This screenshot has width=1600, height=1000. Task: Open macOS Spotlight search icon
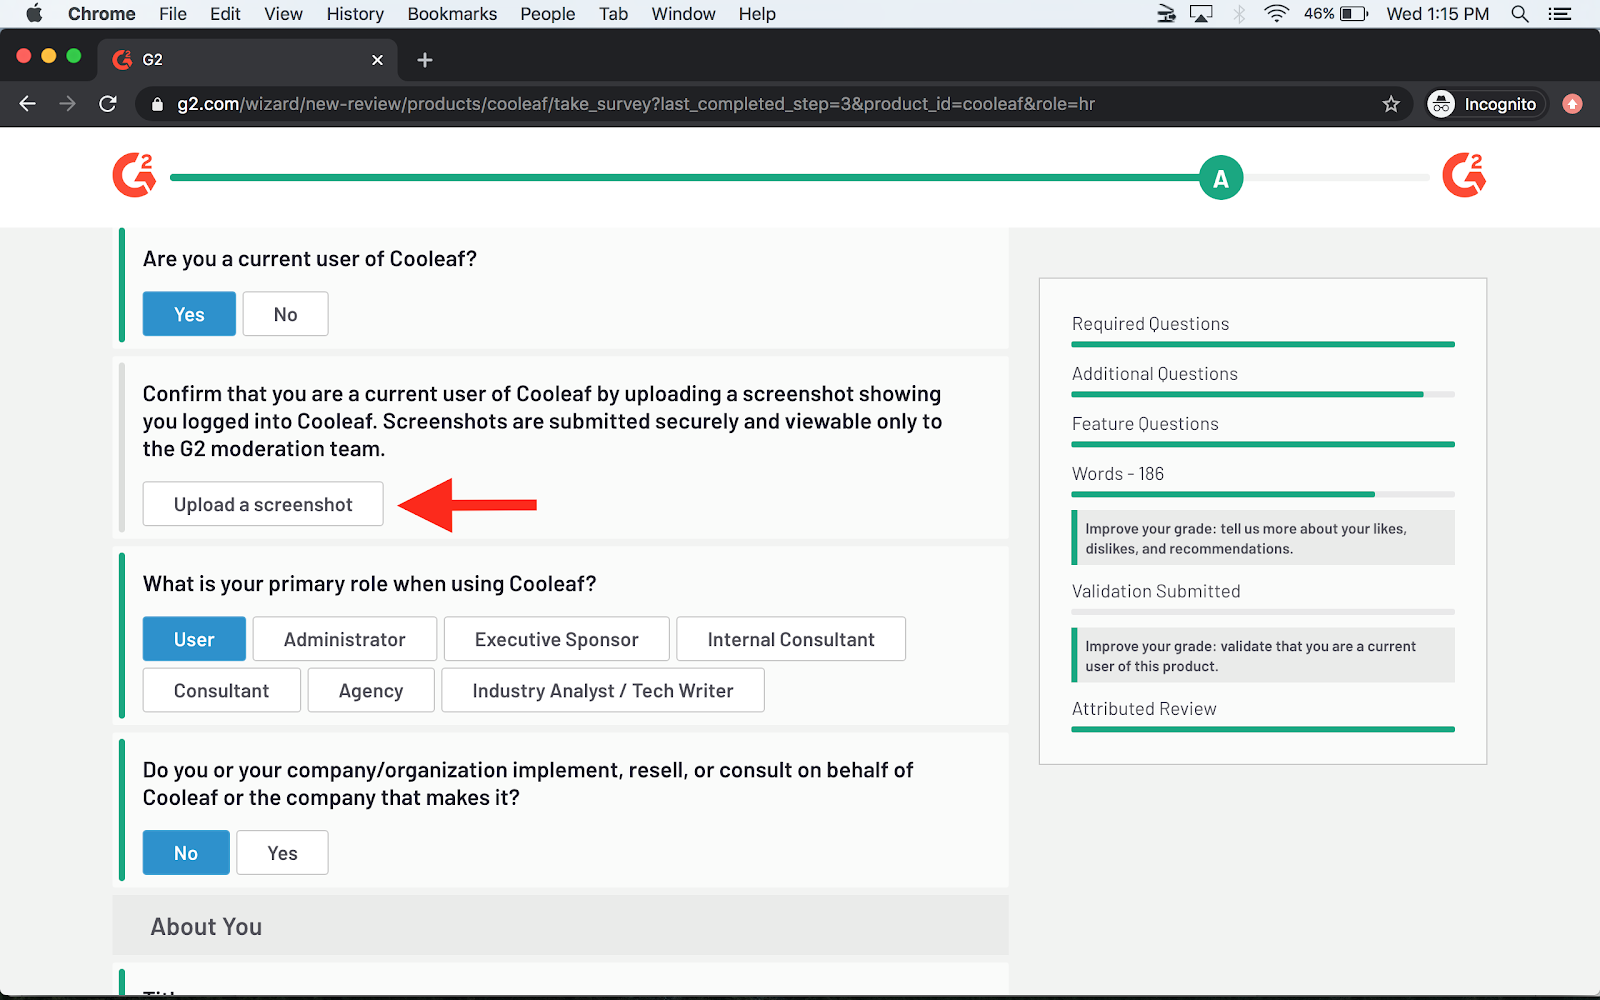pos(1520,14)
